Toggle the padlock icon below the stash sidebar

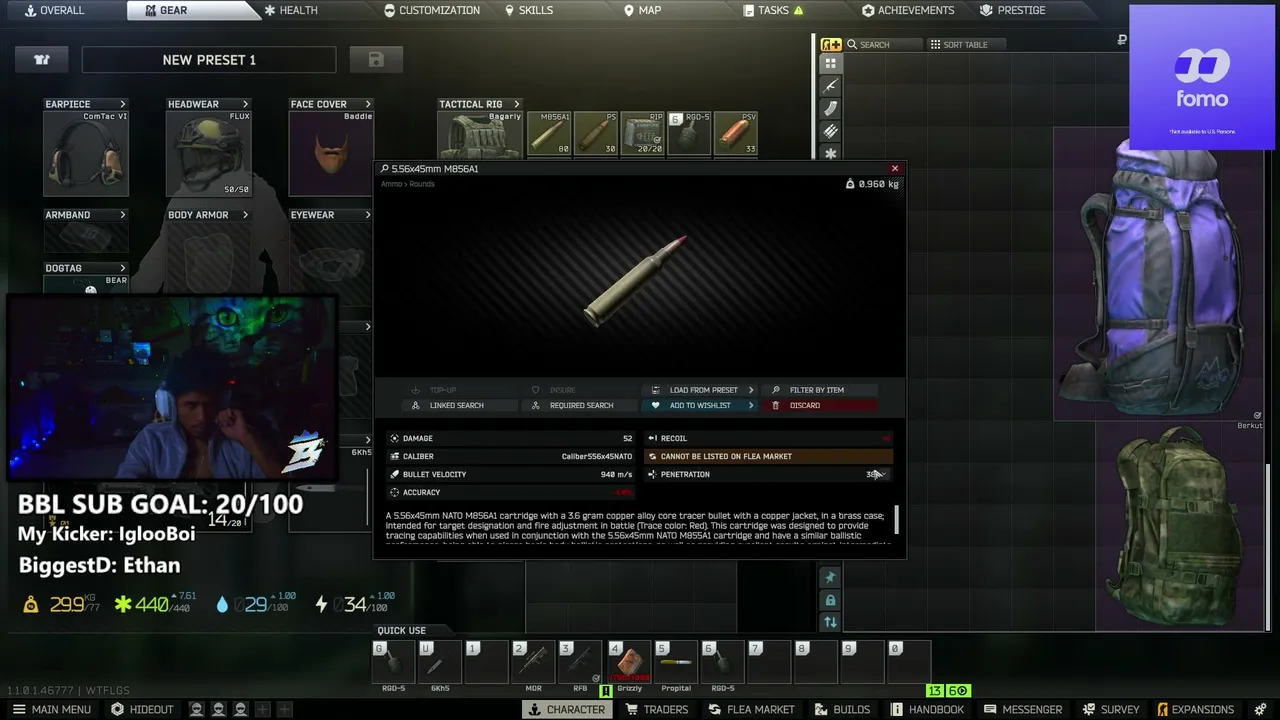coord(830,600)
